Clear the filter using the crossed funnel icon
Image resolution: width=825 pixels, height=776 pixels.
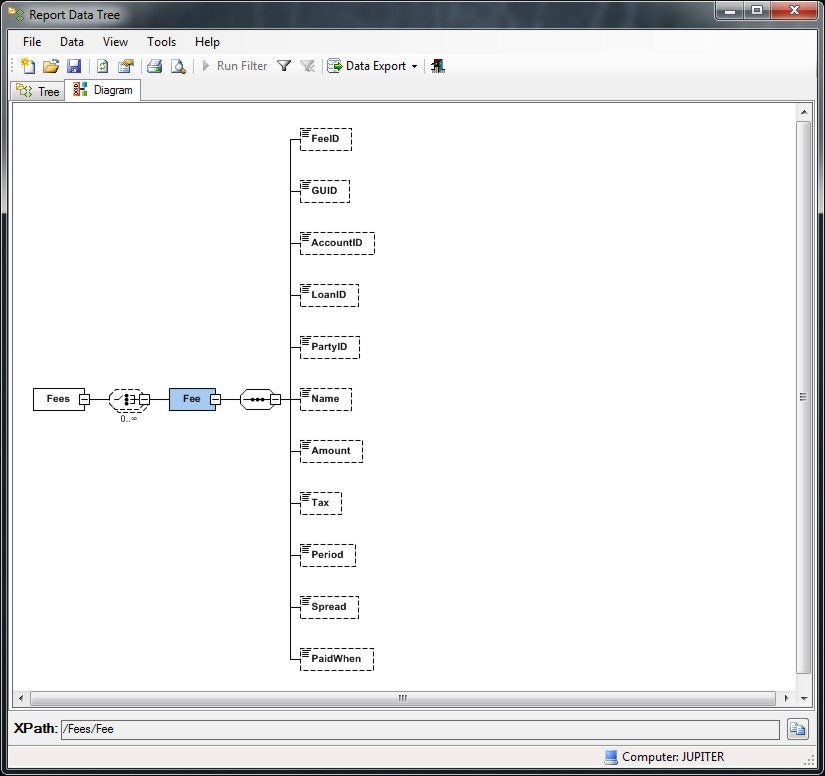coord(308,65)
